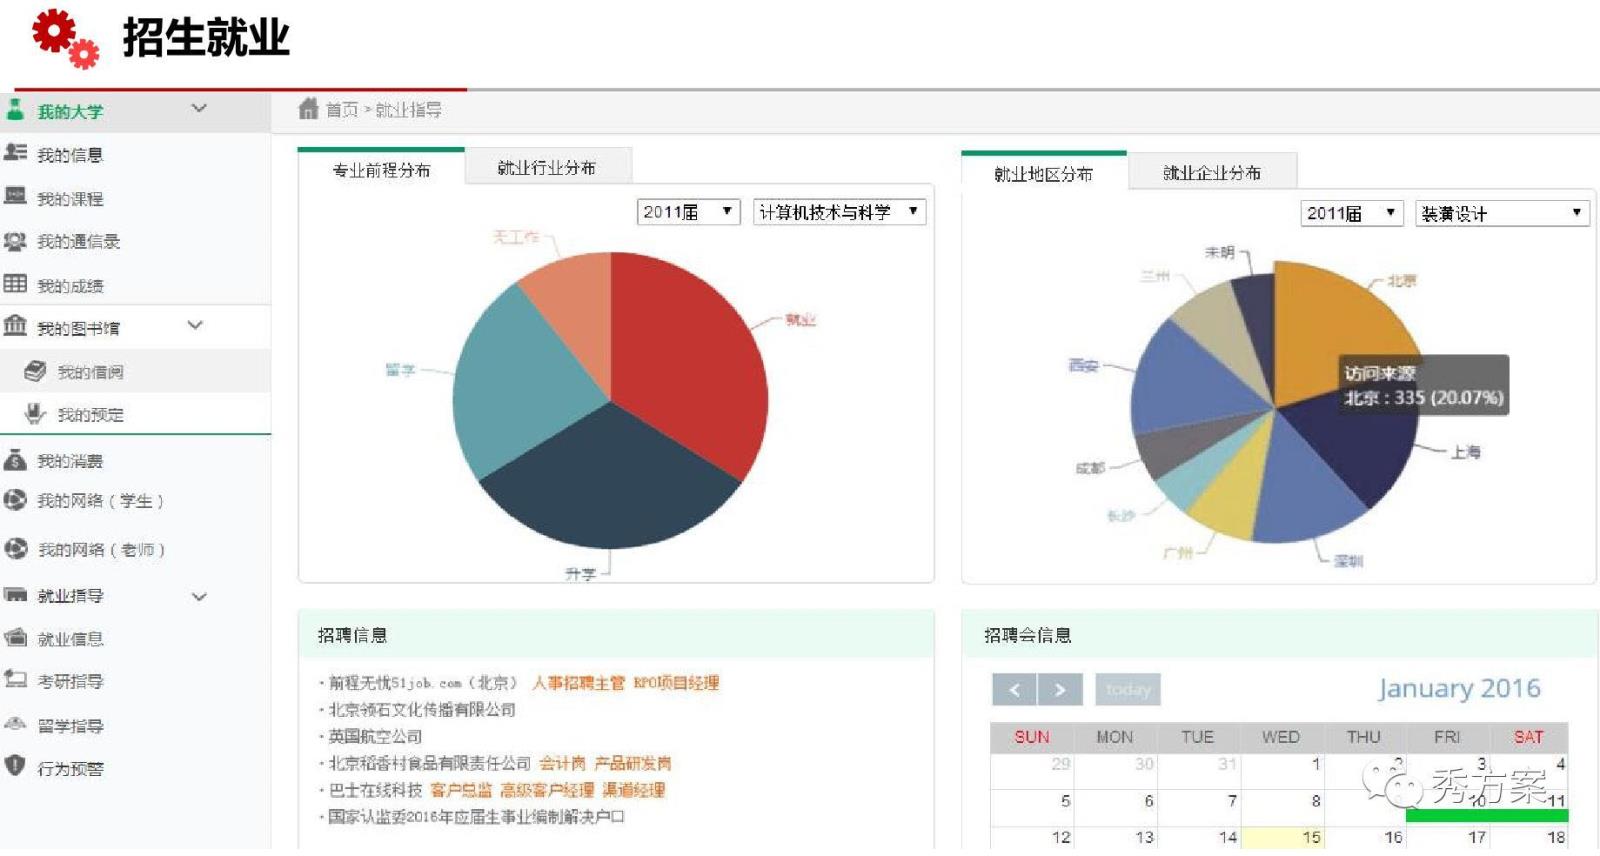Open the 行为预警 shield icon
The height and width of the screenshot is (856, 1600).
15,766
